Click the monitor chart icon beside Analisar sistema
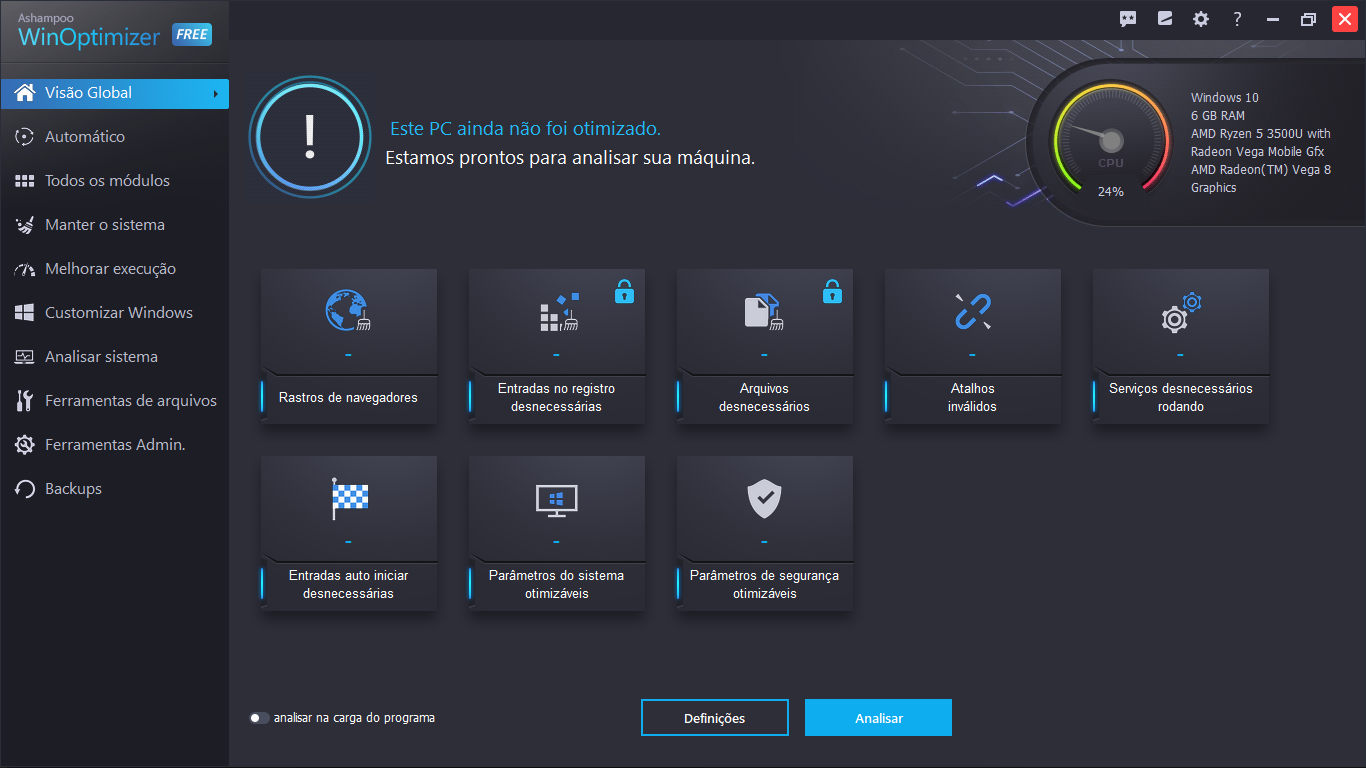 (x=25, y=357)
